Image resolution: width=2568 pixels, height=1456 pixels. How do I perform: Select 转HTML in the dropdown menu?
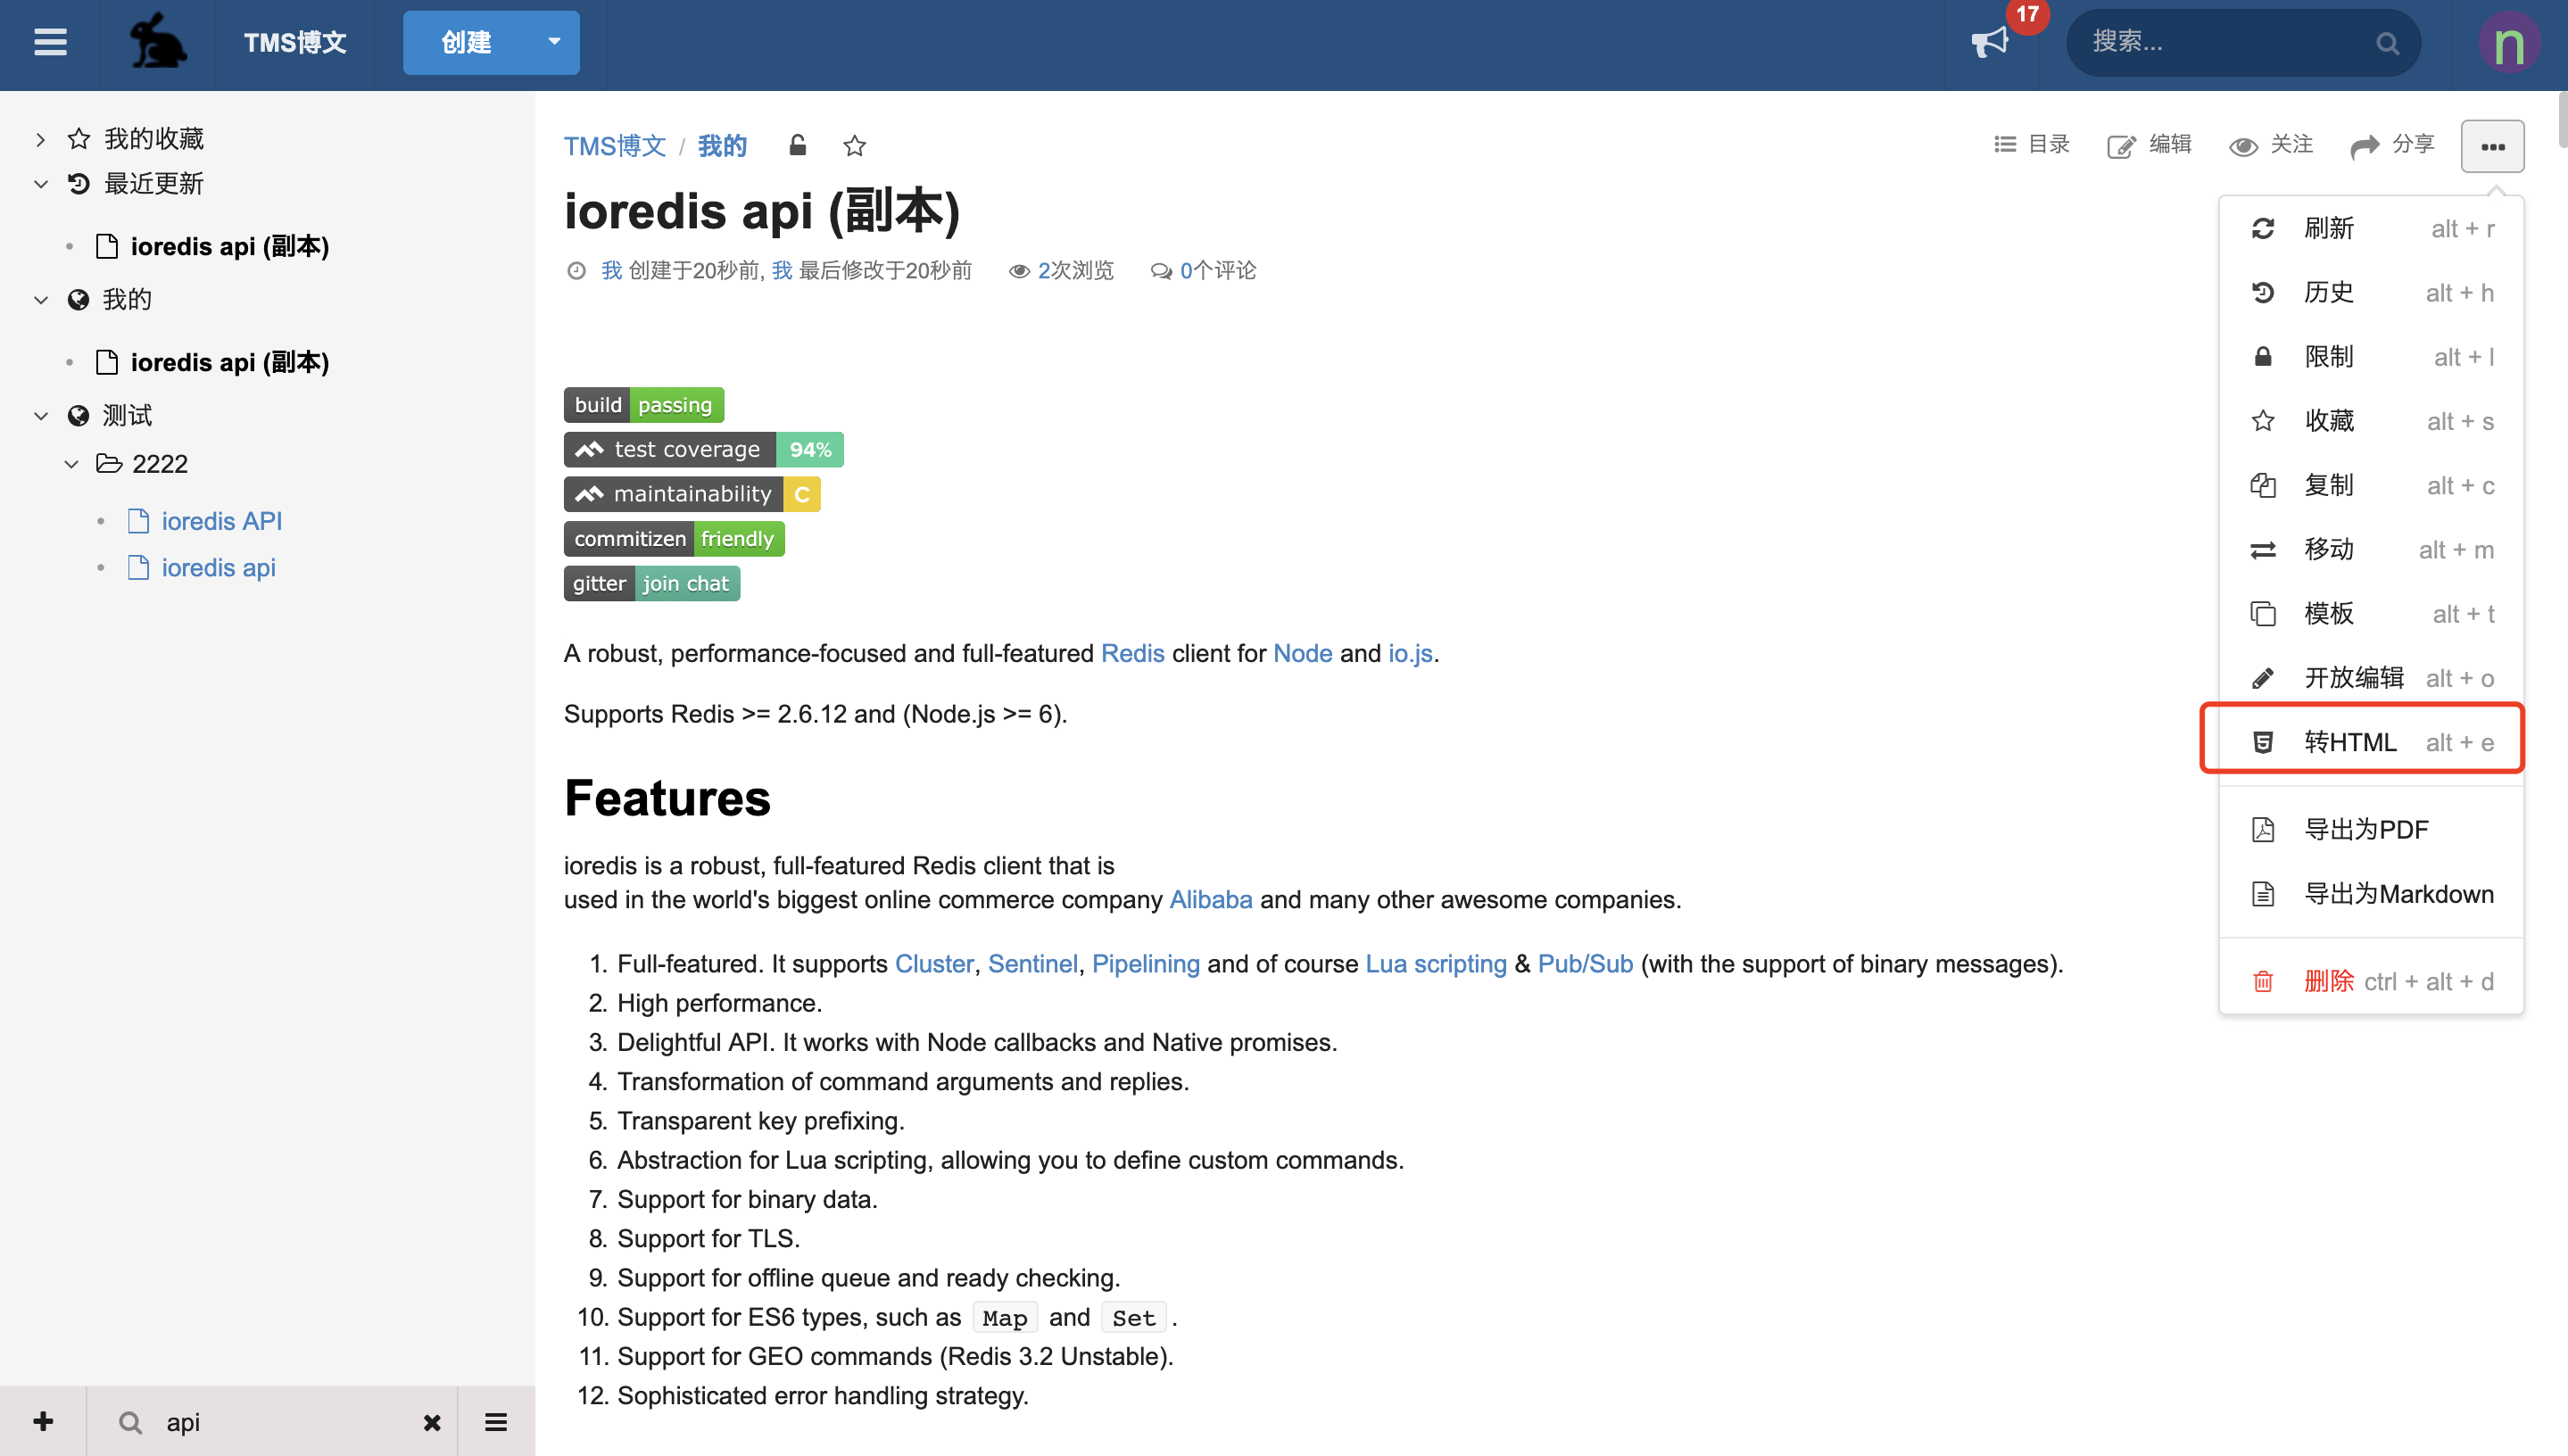(2371, 742)
